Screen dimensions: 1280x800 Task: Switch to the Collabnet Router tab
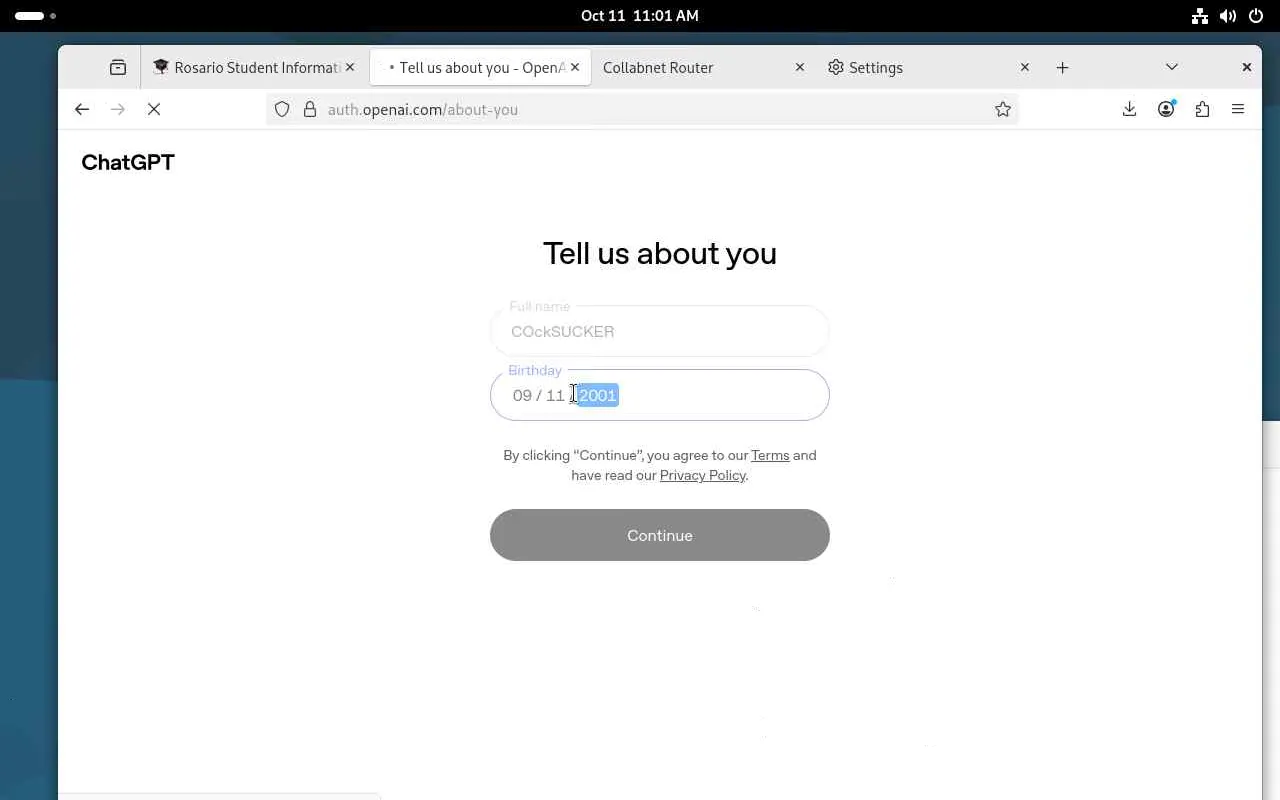tap(704, 67)
